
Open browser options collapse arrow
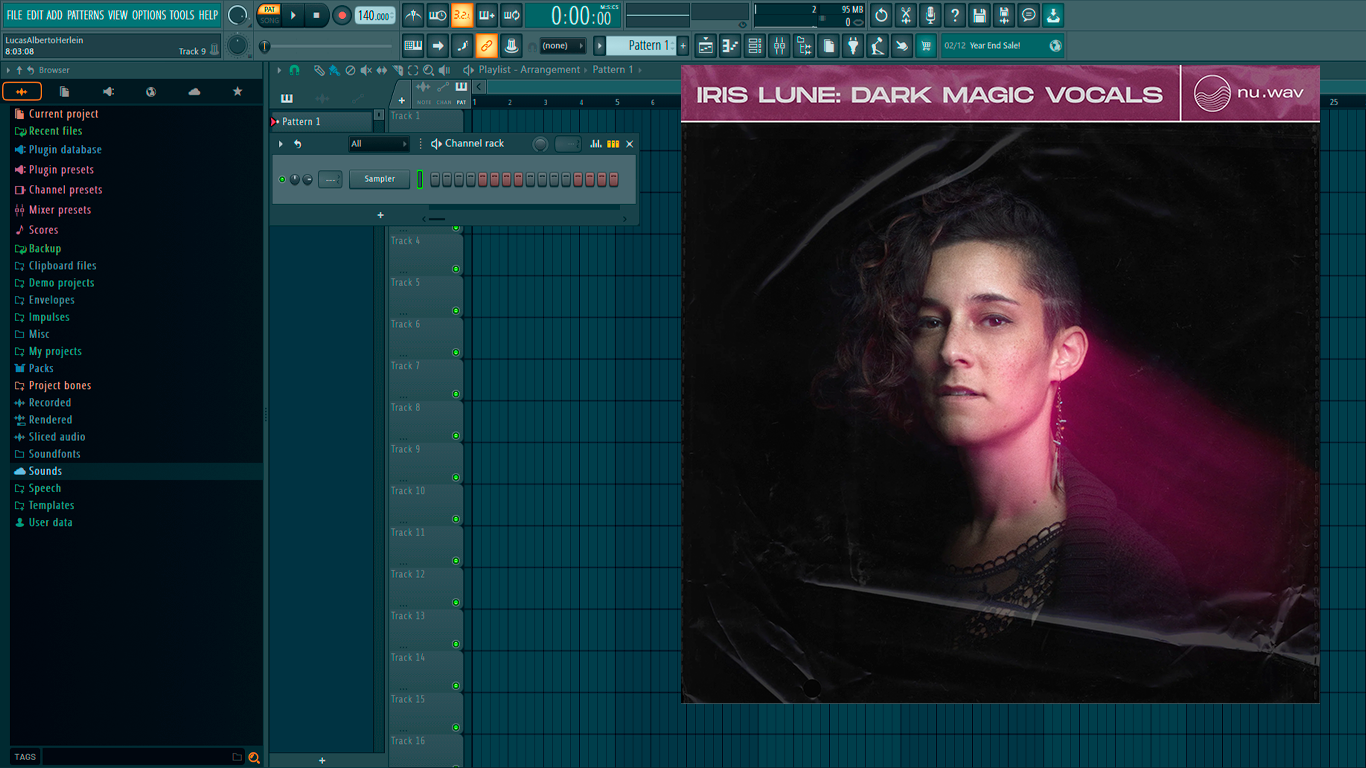tap(8, 70)
